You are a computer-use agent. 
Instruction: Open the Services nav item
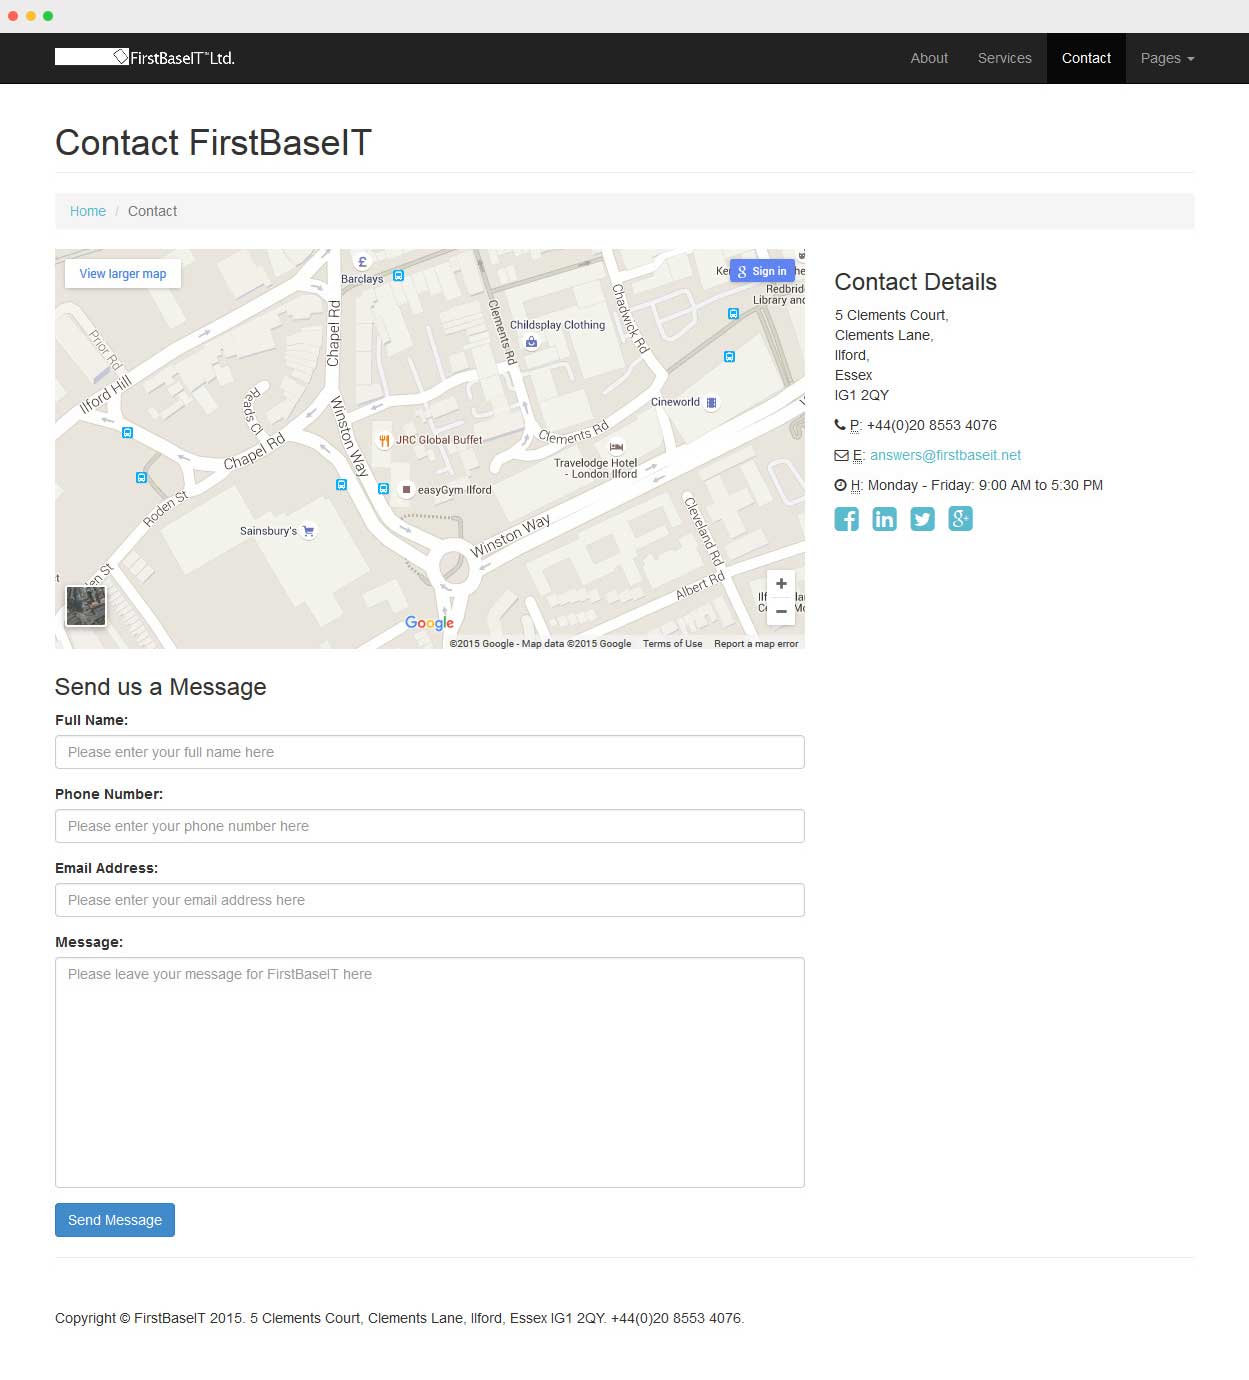pos(1004,58)
